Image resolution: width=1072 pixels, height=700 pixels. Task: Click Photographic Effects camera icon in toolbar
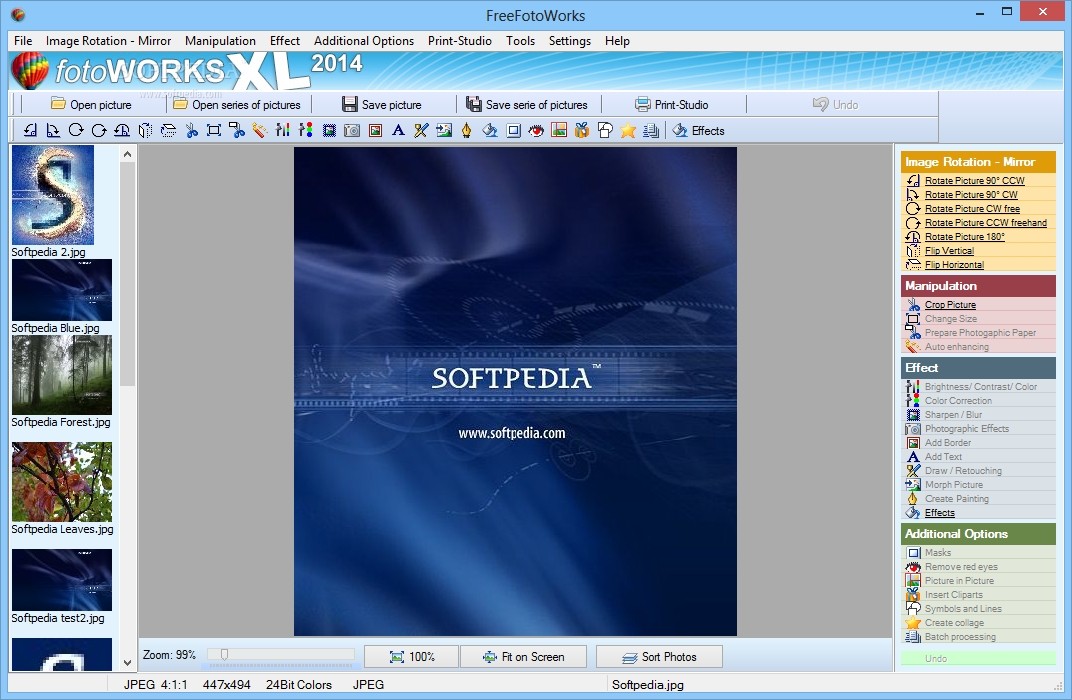point(352,130)
